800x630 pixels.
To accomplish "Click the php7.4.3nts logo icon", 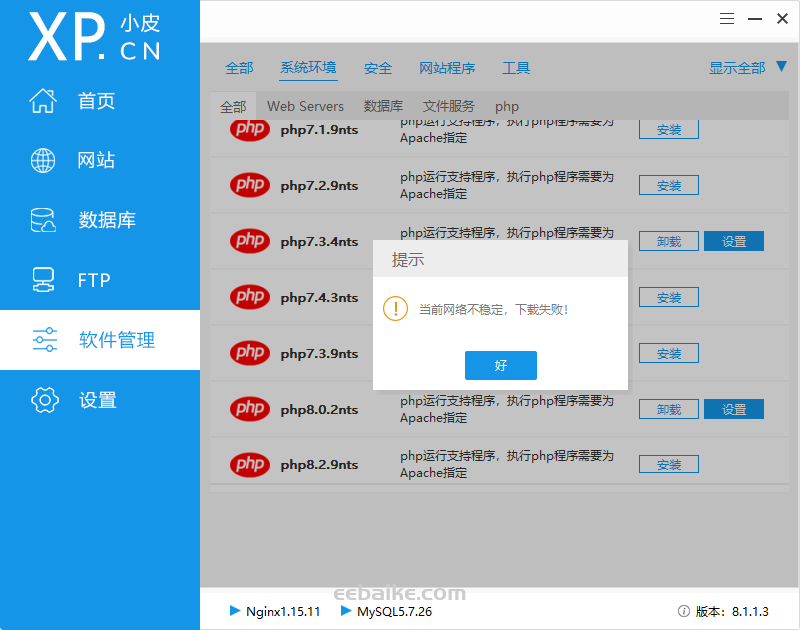I will pos(249,297).
